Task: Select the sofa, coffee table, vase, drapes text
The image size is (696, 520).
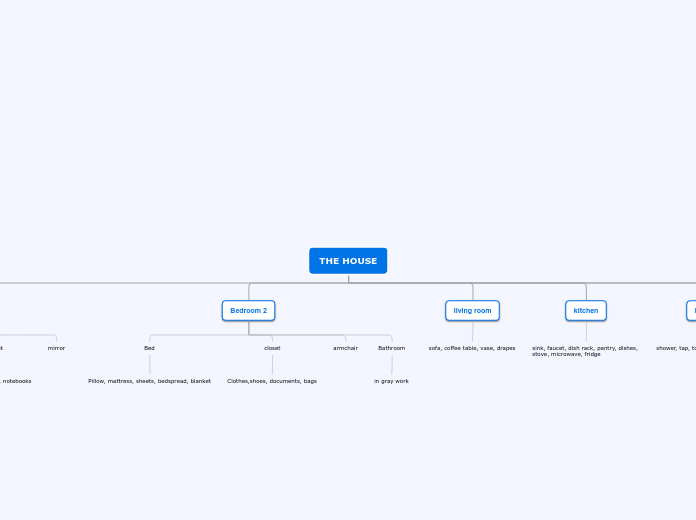Action: click(x=472, y=348)
